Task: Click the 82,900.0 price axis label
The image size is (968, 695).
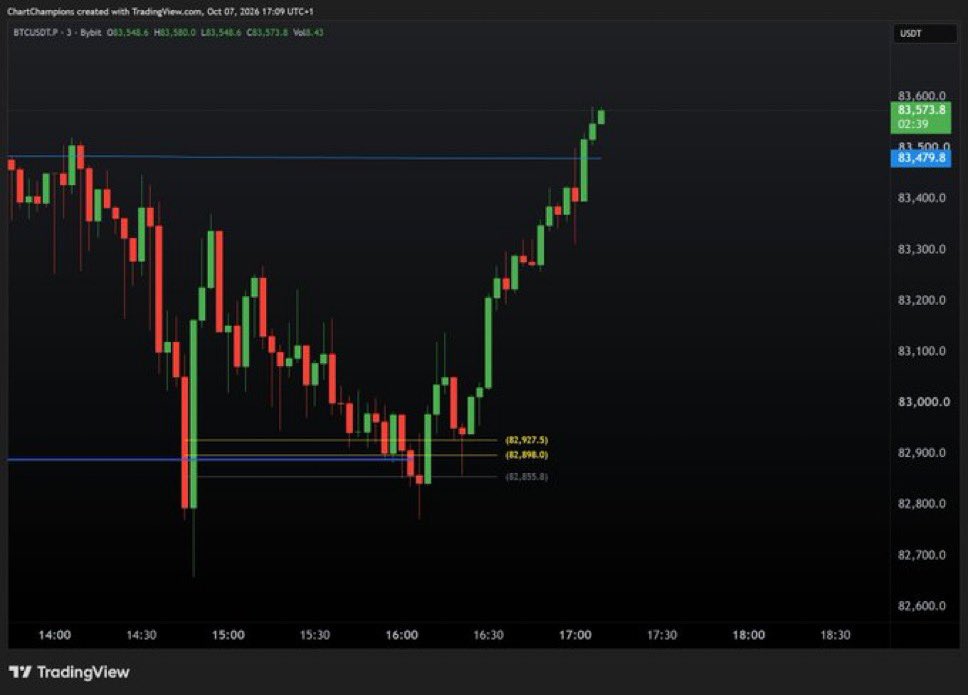Action: pos(921,452)
